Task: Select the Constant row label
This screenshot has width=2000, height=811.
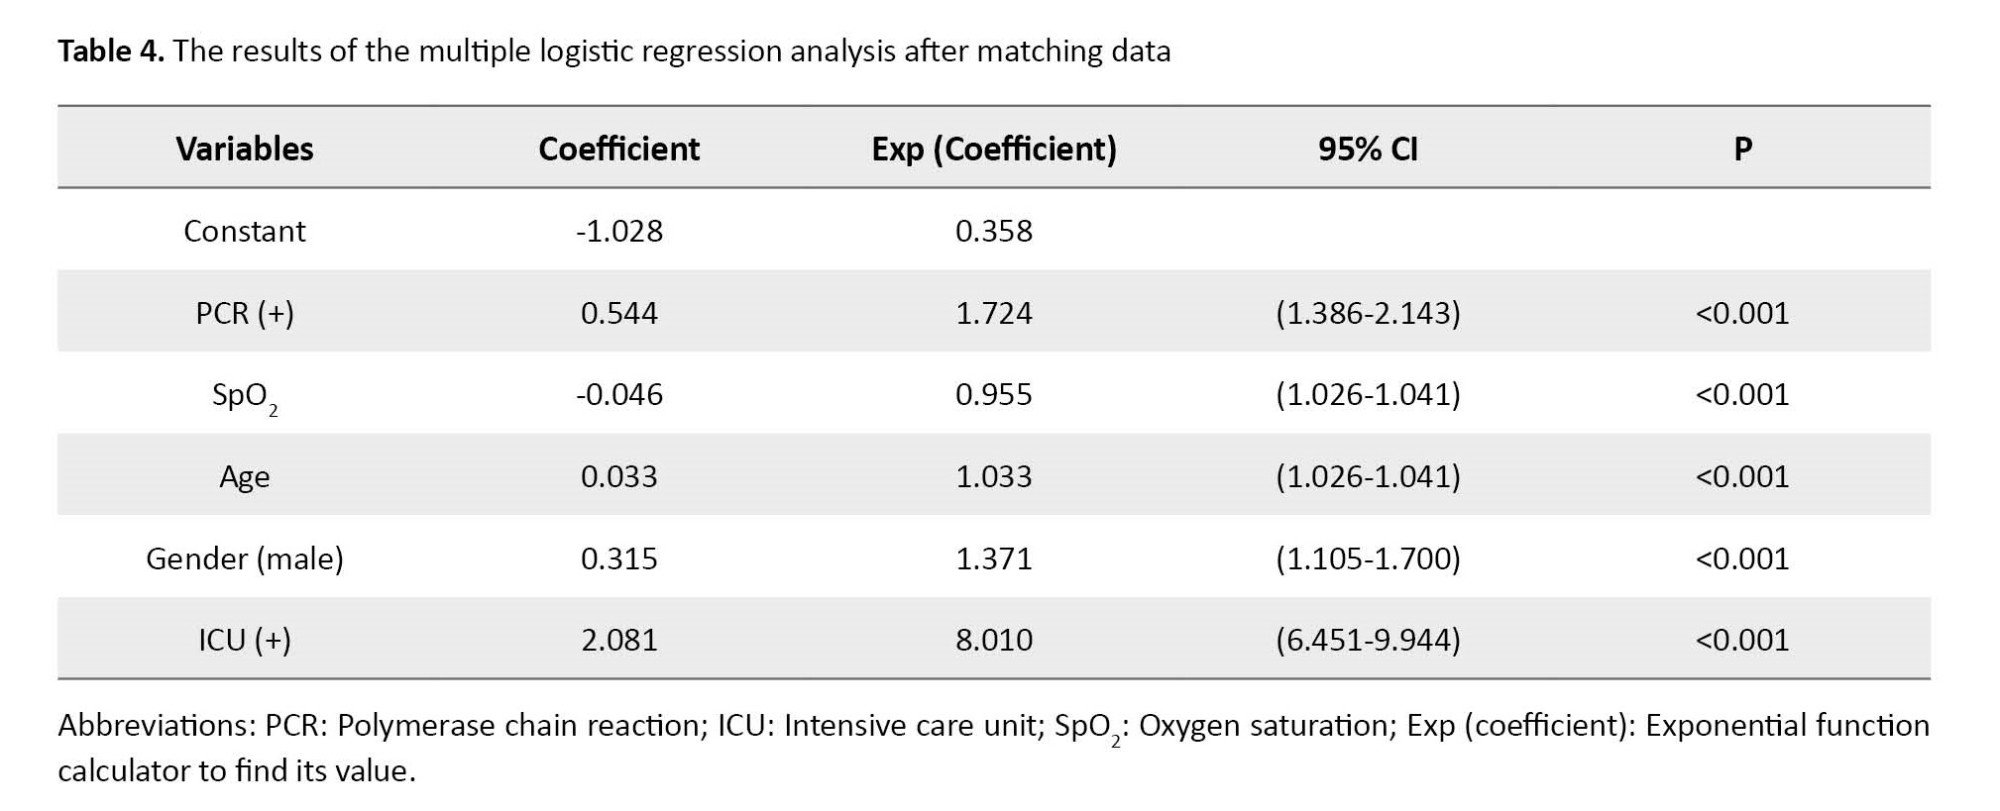Action: [244, 231]
